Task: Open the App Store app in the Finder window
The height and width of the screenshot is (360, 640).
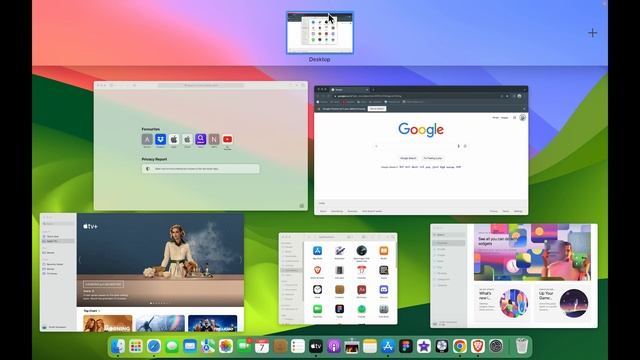Action: tap(317, 251)
